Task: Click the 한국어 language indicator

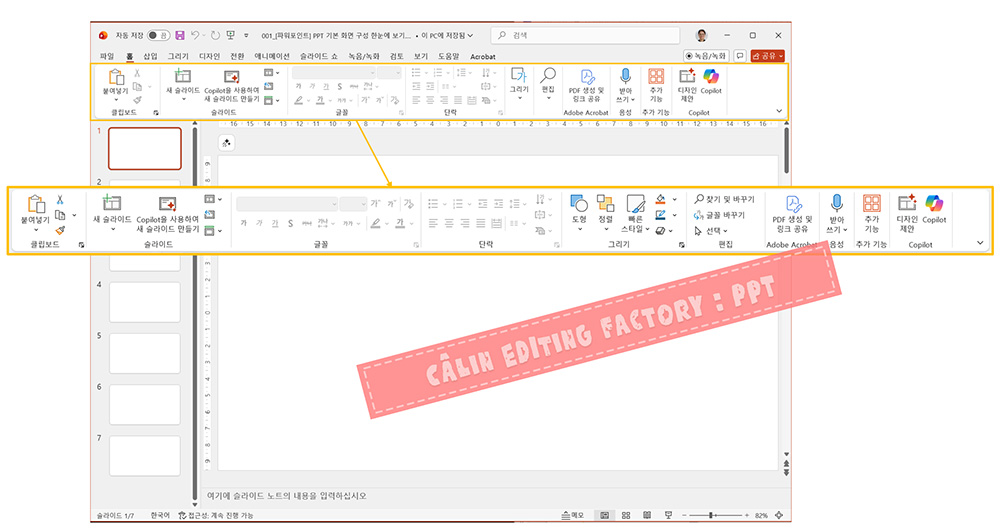Action: pyautogui.click(x=160, y=515)
